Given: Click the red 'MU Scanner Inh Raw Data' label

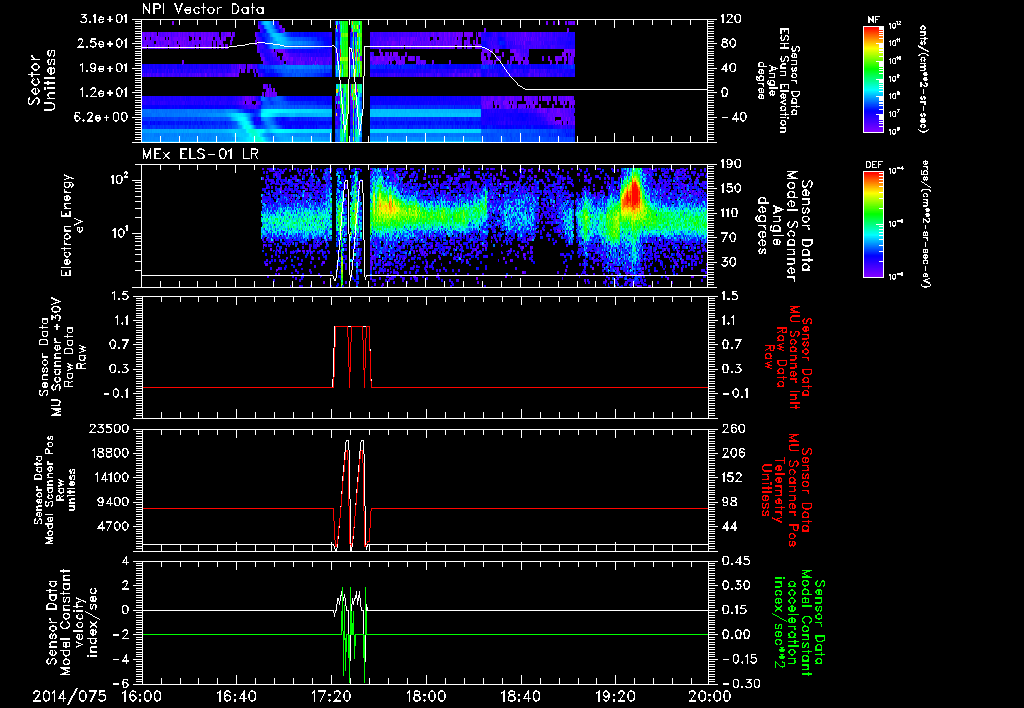Looking at the screenshot, I should click(787, 356).
